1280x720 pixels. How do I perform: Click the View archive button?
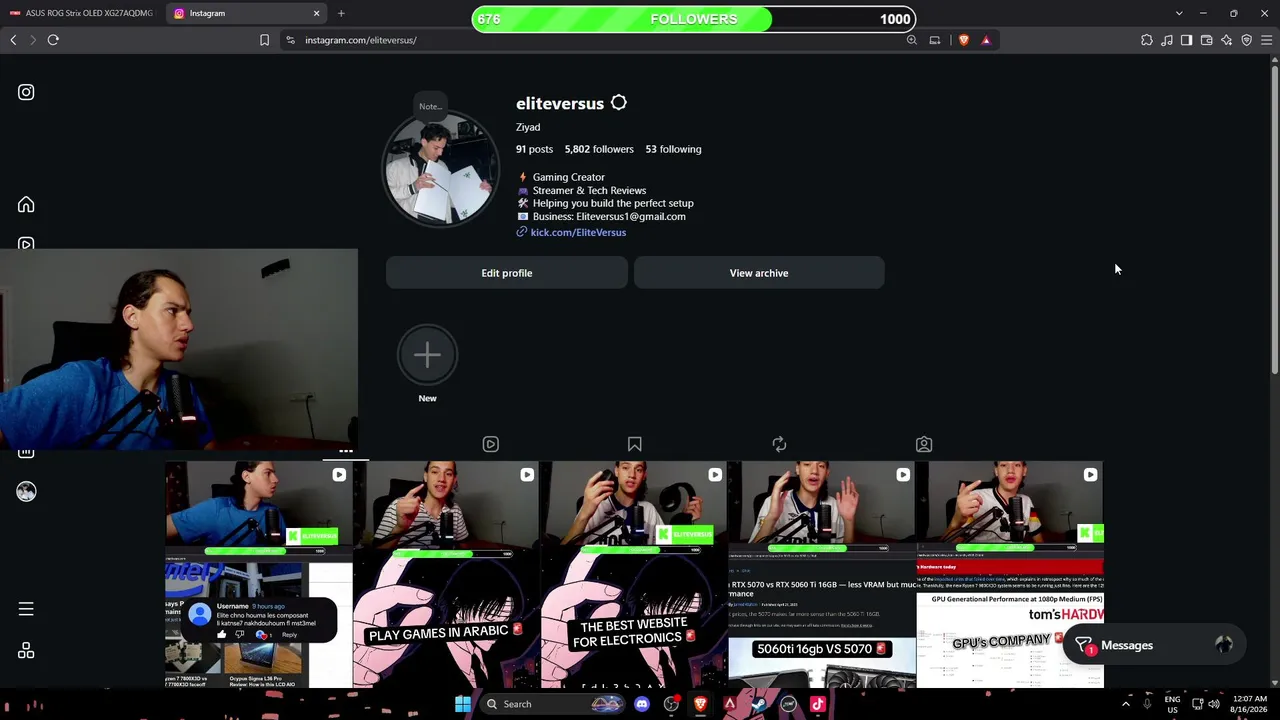coord(759,273)
